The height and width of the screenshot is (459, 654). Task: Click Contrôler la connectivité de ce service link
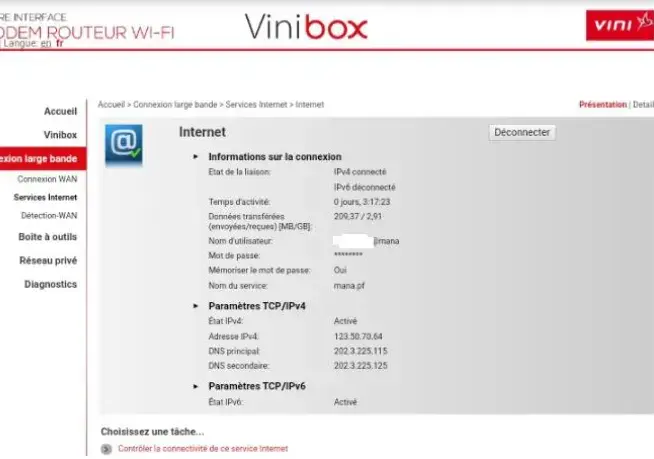tap(202, 449)
